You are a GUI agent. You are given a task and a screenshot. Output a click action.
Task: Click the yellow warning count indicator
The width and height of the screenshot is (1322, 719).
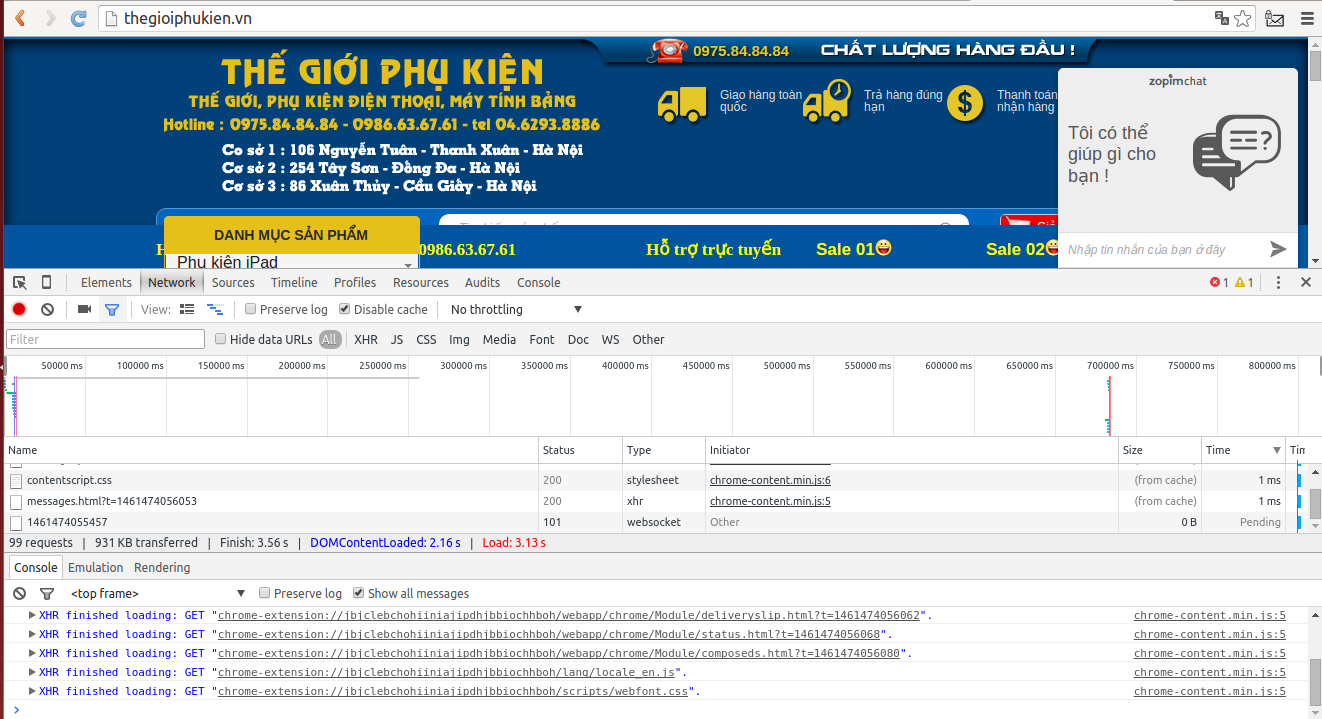coord(1244,283)
